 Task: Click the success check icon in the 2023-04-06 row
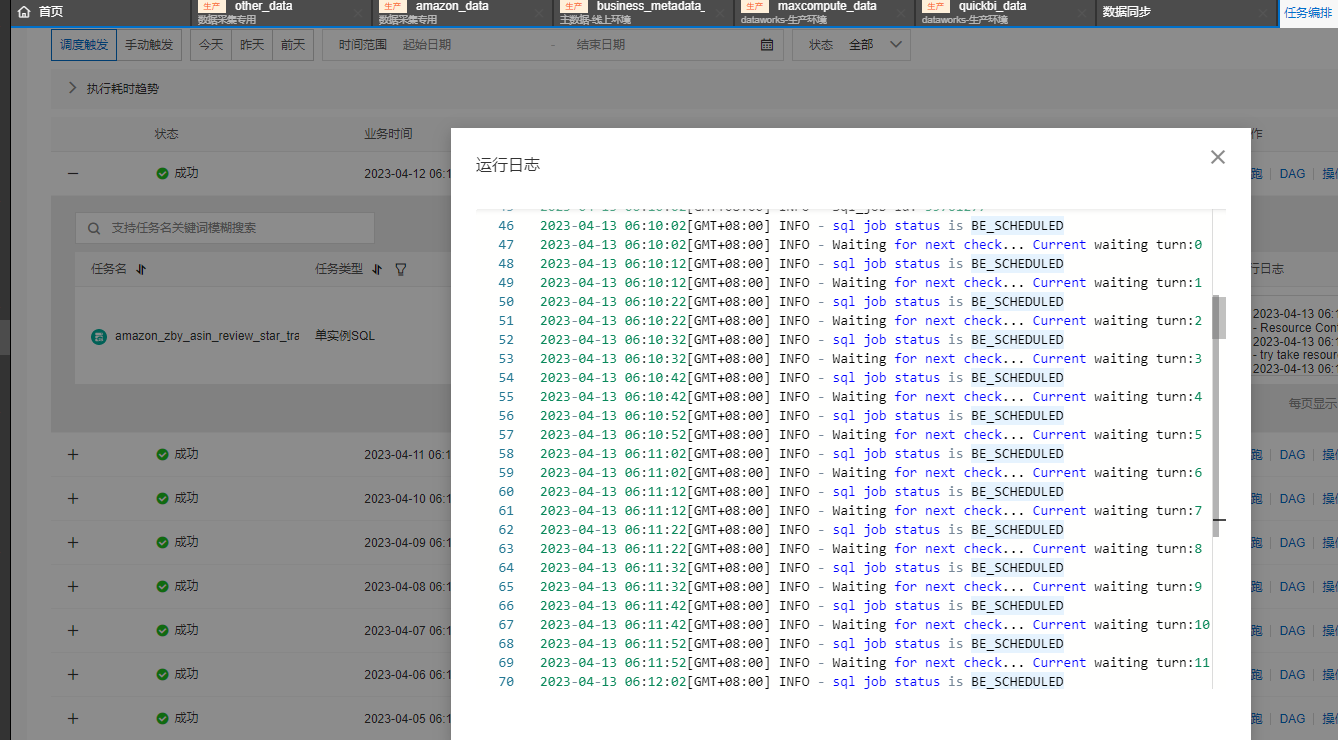(x=162, y=674)
